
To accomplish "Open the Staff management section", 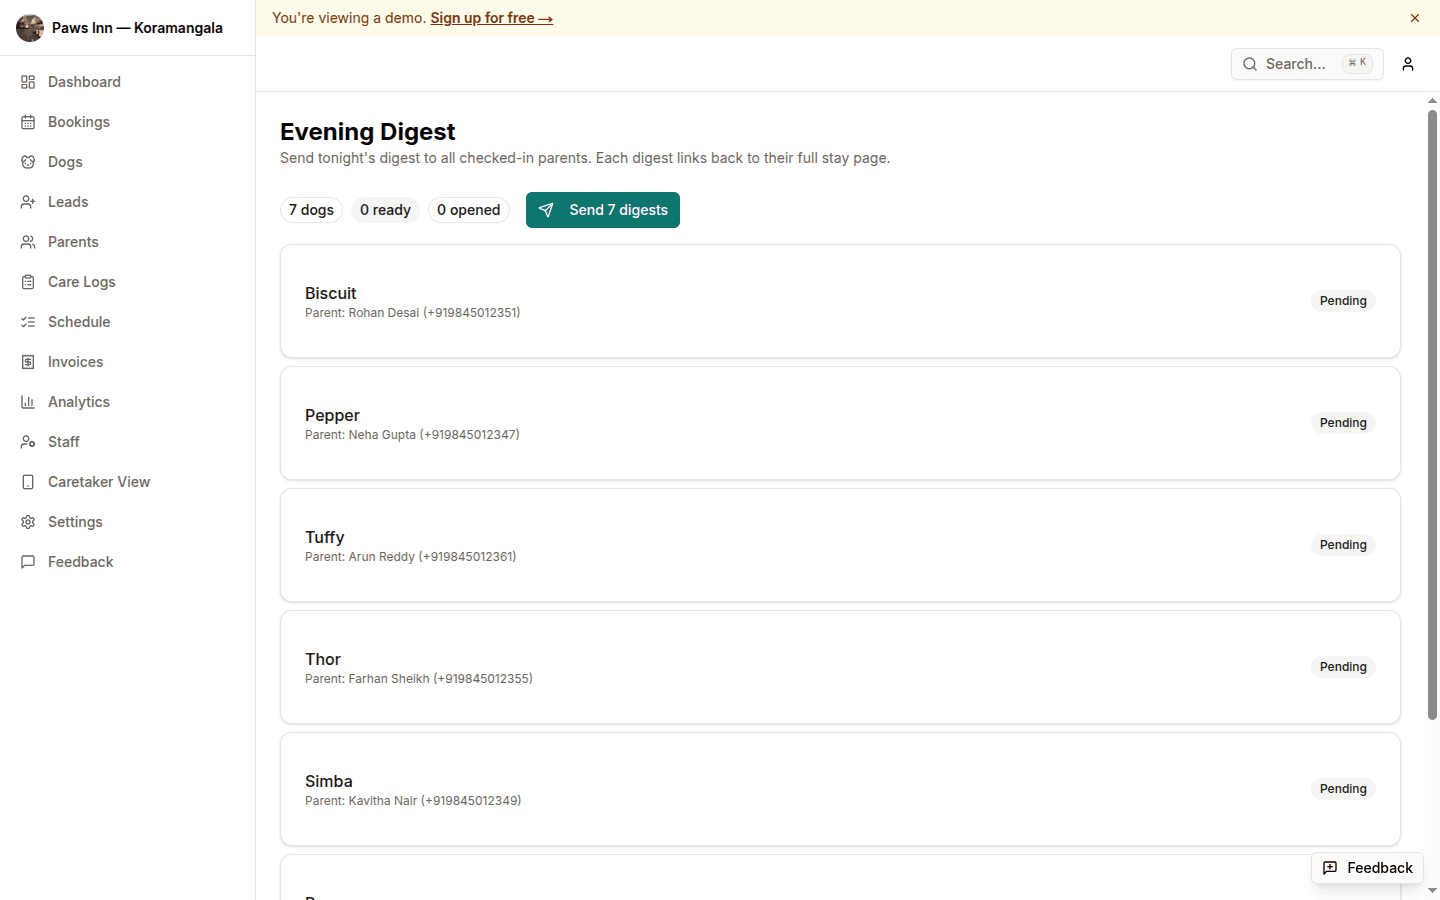I will [x=63, y=441].
